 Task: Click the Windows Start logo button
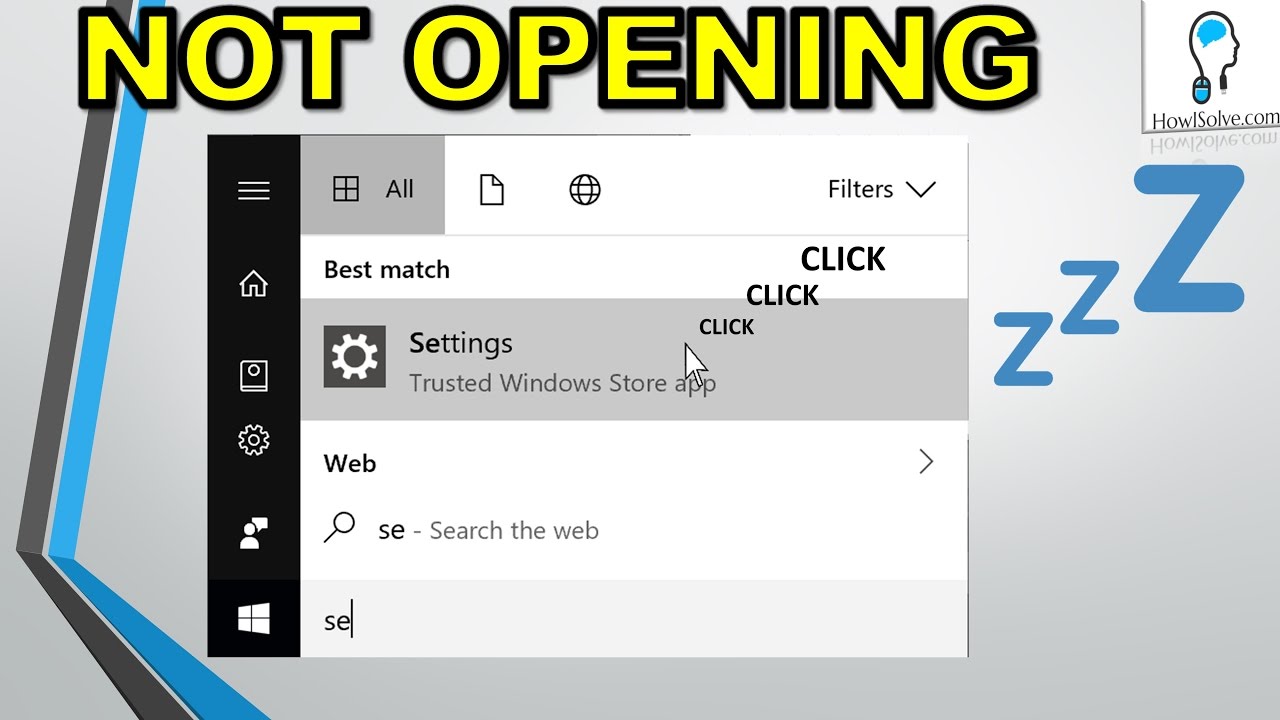pos(254,620)
